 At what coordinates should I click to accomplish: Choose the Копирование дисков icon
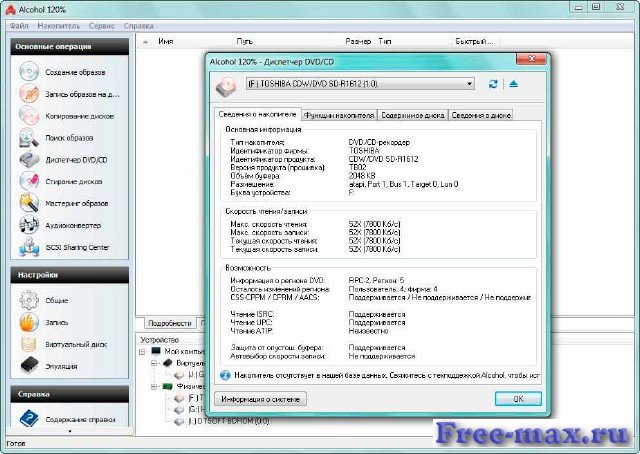coord(29,116)
